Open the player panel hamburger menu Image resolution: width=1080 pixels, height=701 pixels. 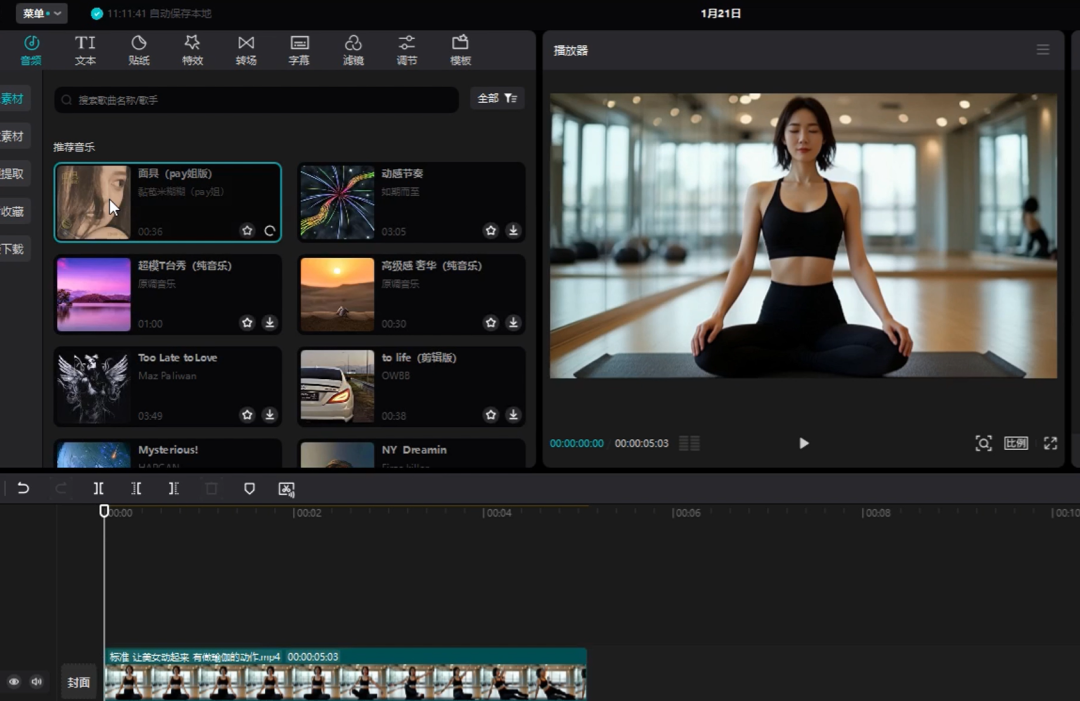click(1043, 50)
